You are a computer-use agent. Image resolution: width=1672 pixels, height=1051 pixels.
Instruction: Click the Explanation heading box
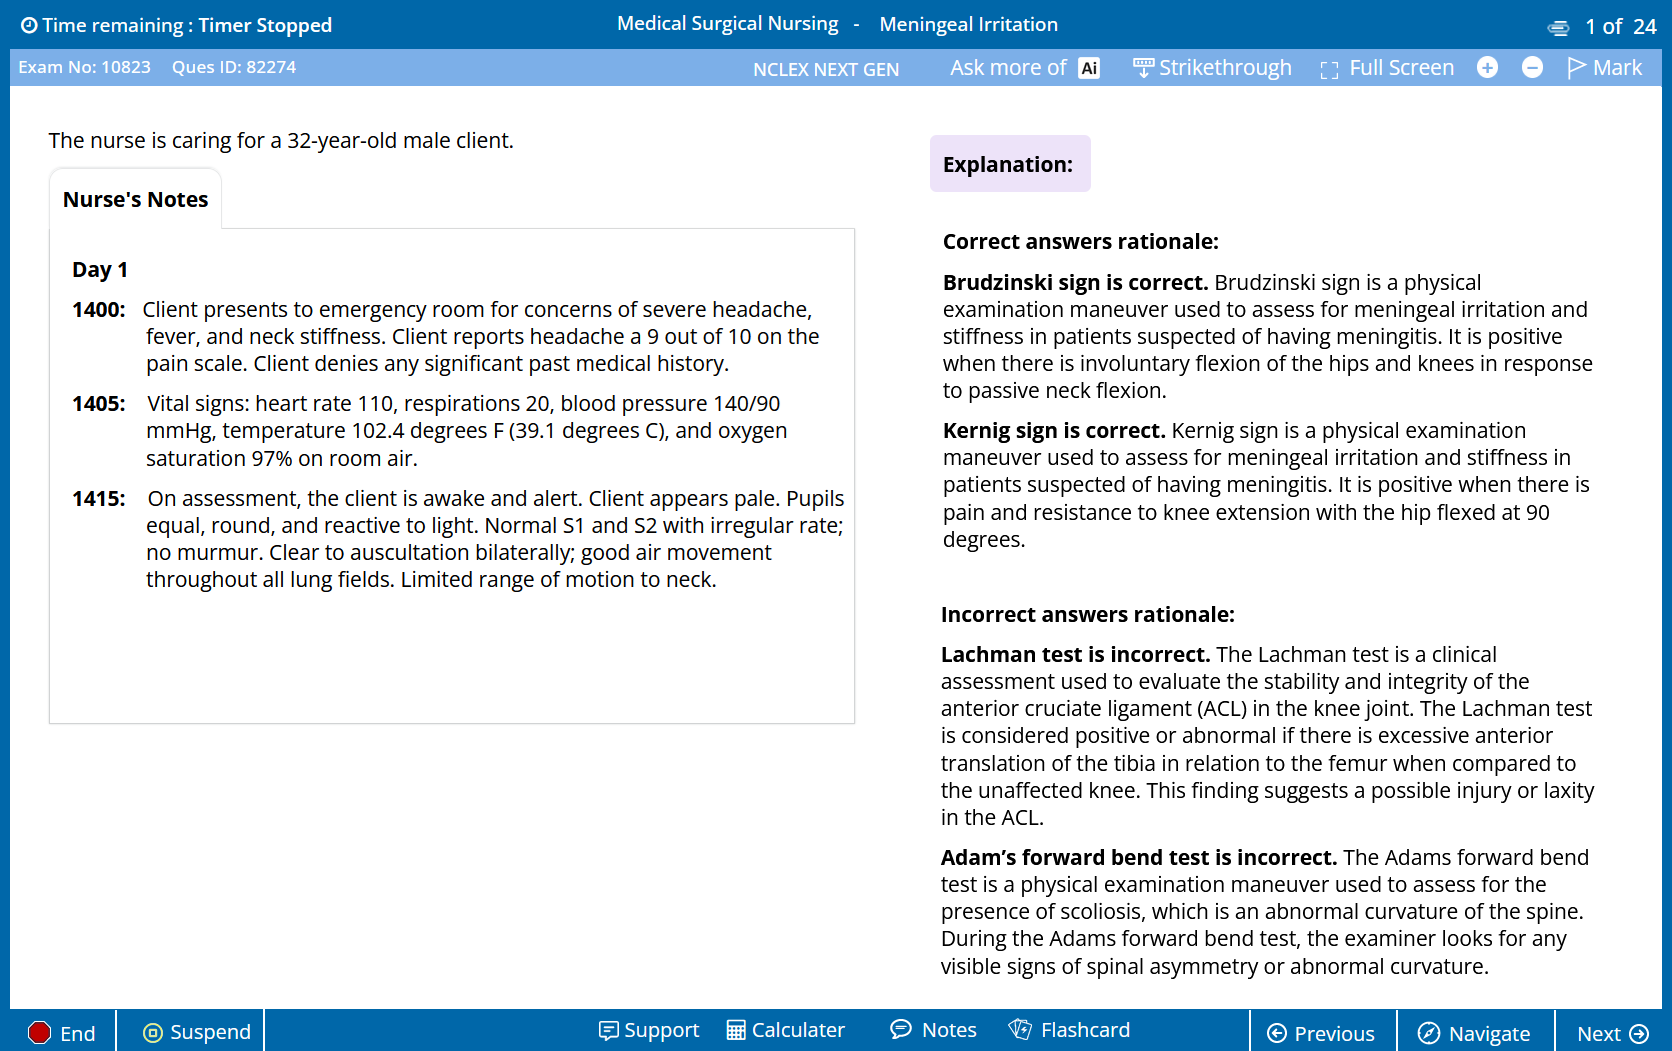coord(1009,164)
